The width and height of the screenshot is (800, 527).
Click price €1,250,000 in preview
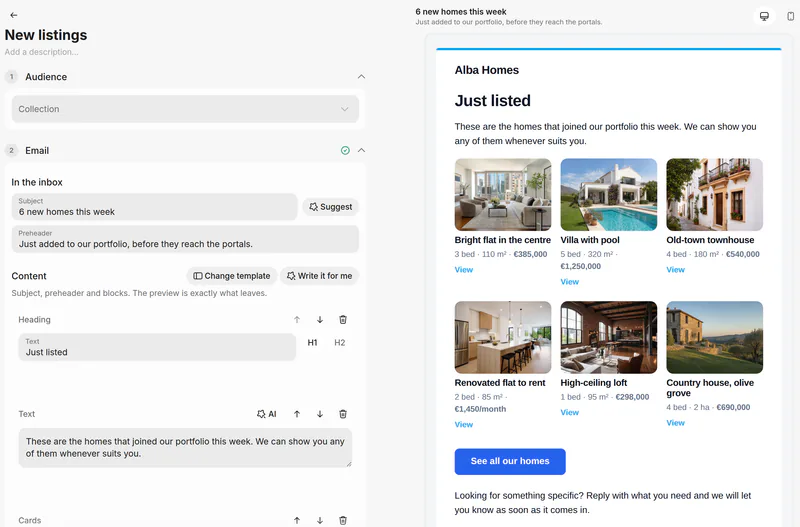click(581, 266)
